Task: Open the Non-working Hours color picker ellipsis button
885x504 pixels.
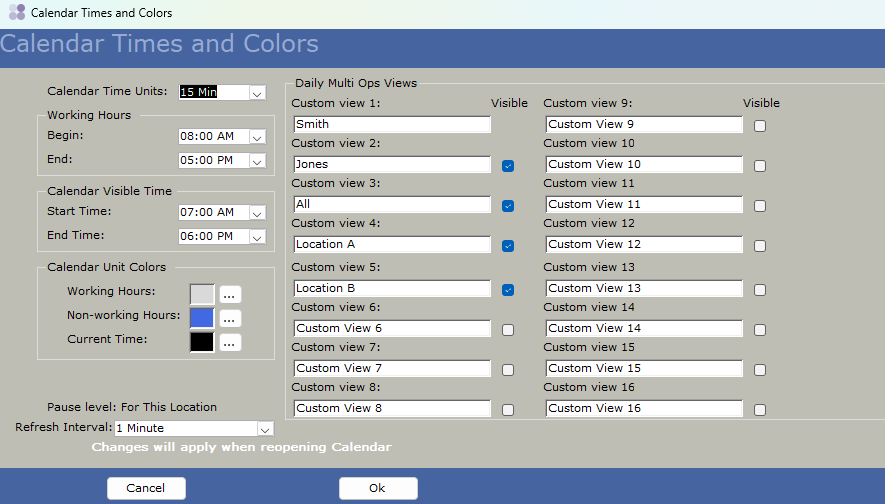Action: 230,318
